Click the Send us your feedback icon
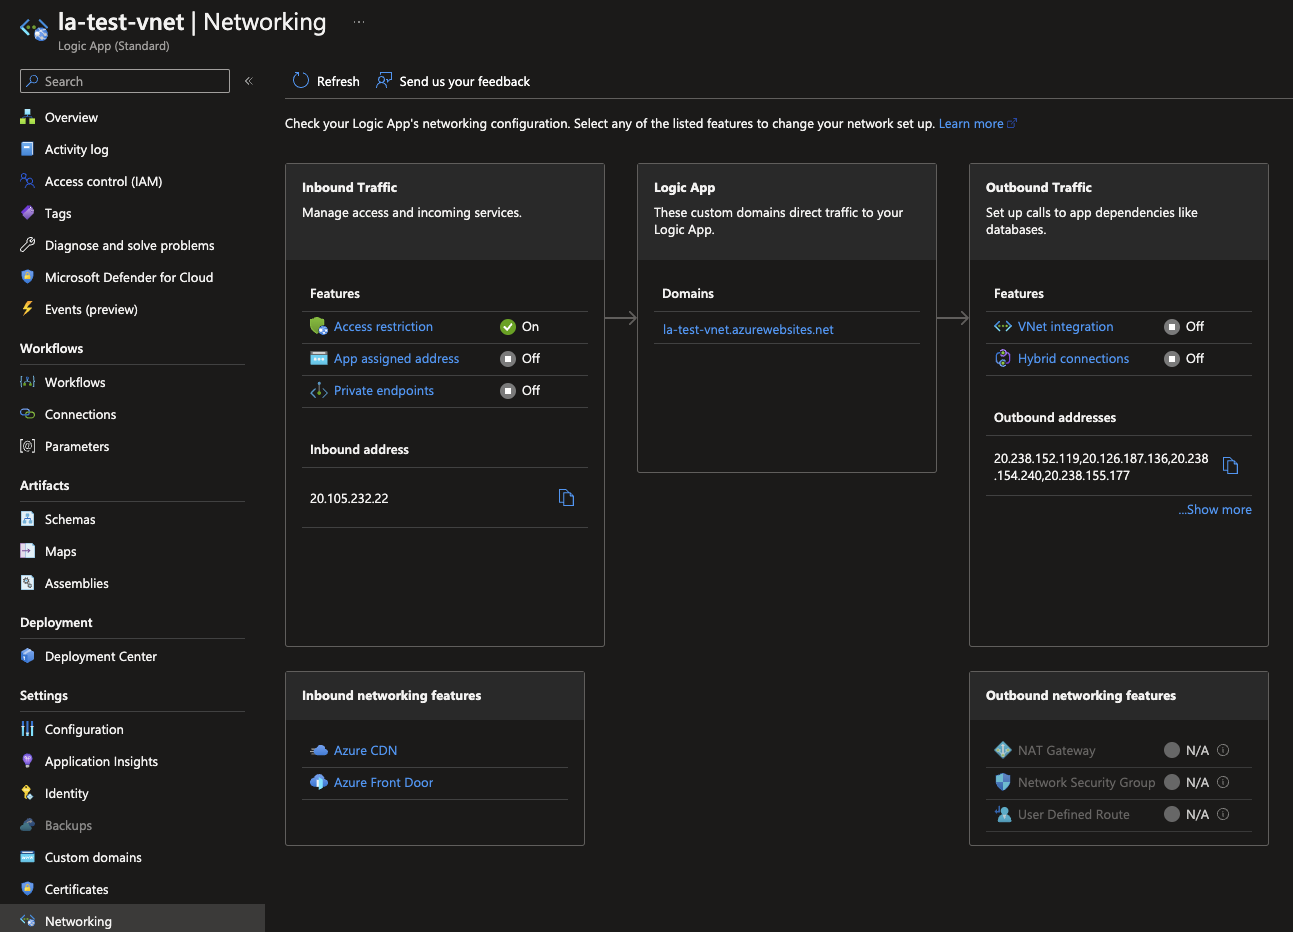The image size is (1293, 932). (384, 81)
